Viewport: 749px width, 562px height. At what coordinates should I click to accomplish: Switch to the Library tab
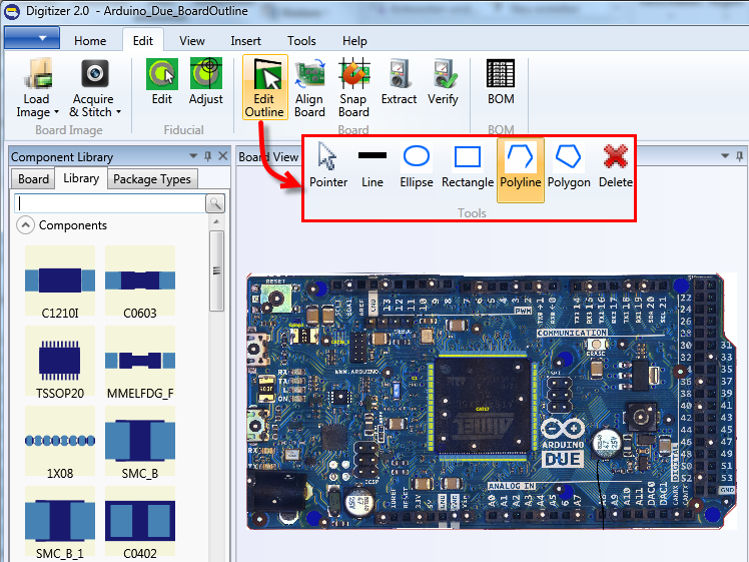click(x=81, y=178)
